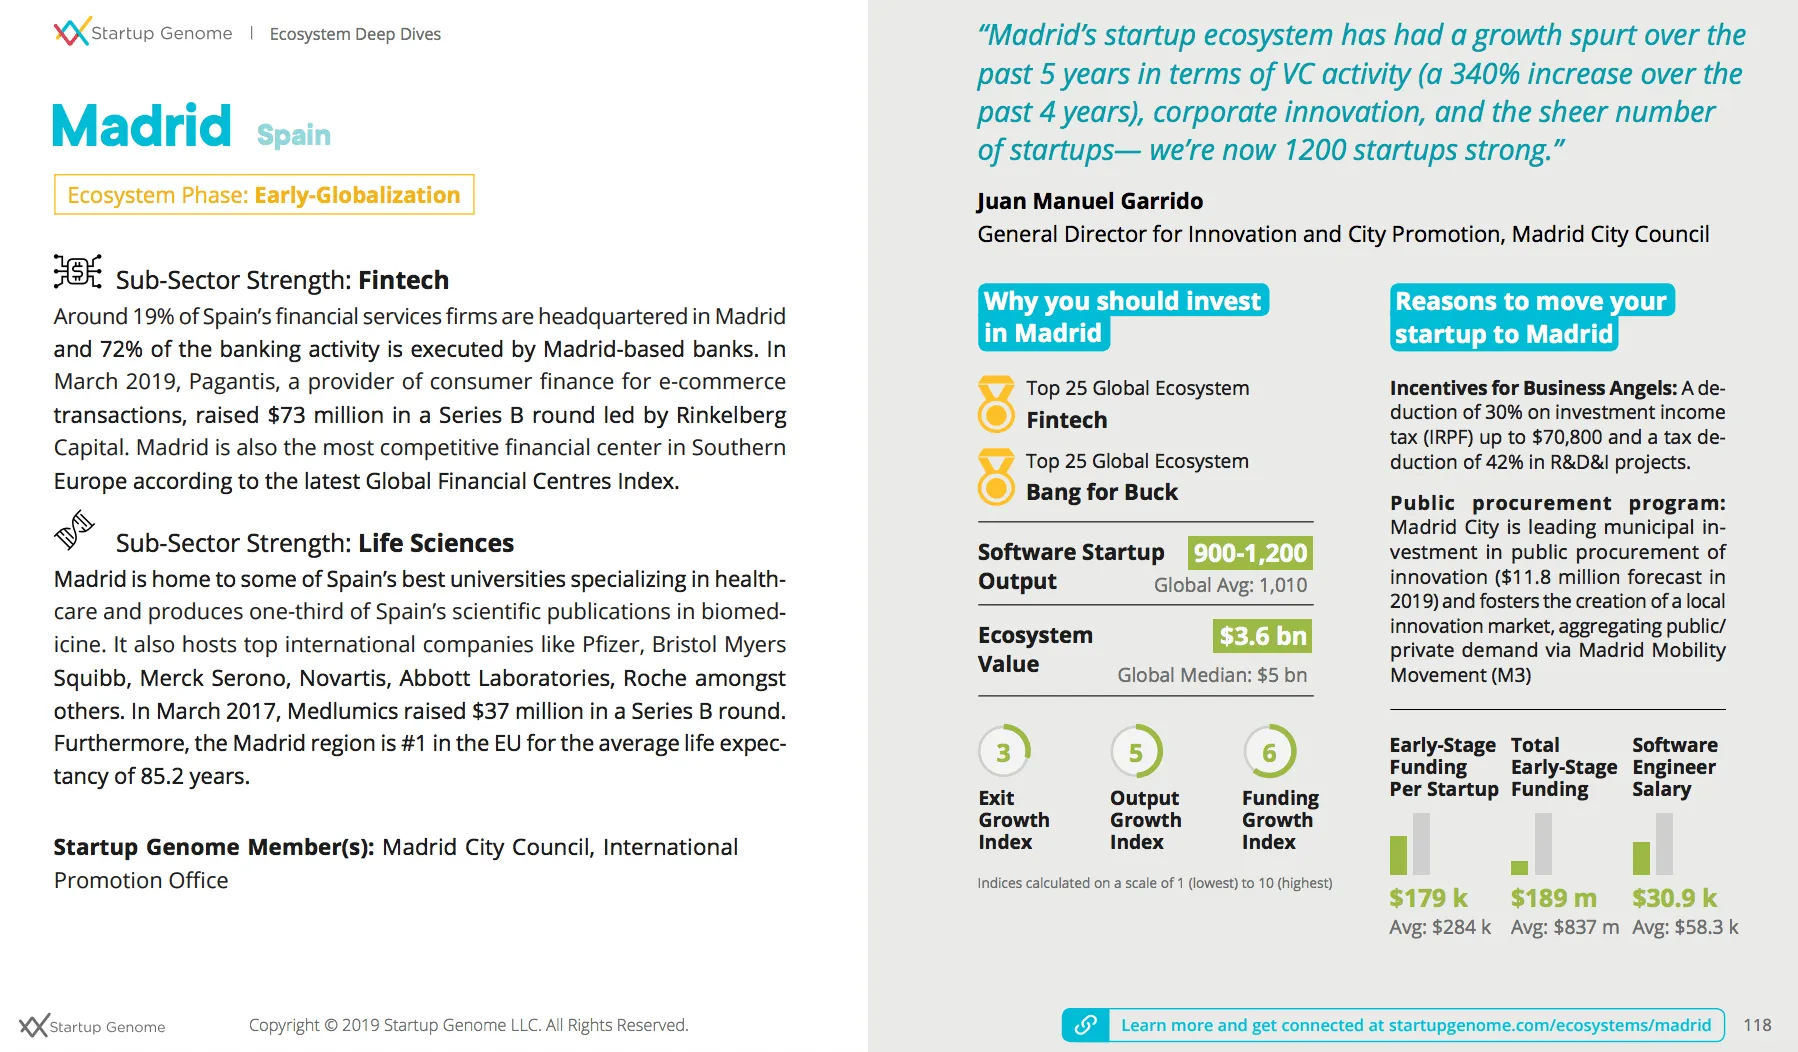
Task: Click the Fintech gold medal icon
Action: coord(995,404)
